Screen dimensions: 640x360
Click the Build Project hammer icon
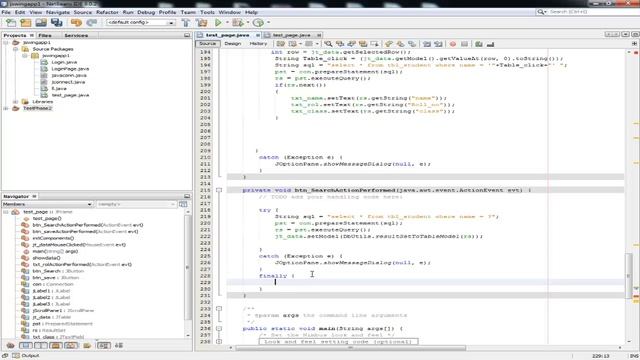(x=186, y=23)
